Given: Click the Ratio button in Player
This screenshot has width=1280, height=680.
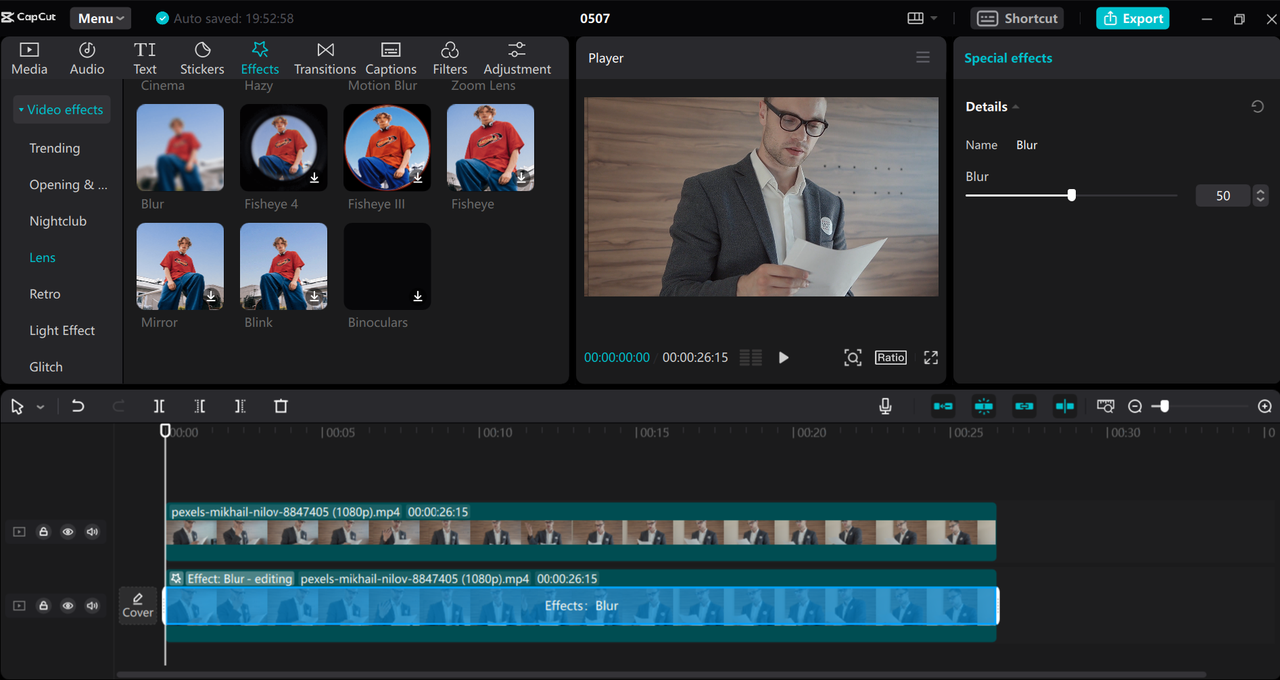Looking at the screenshot, I should pyautogui.click(x=891, y=357).
